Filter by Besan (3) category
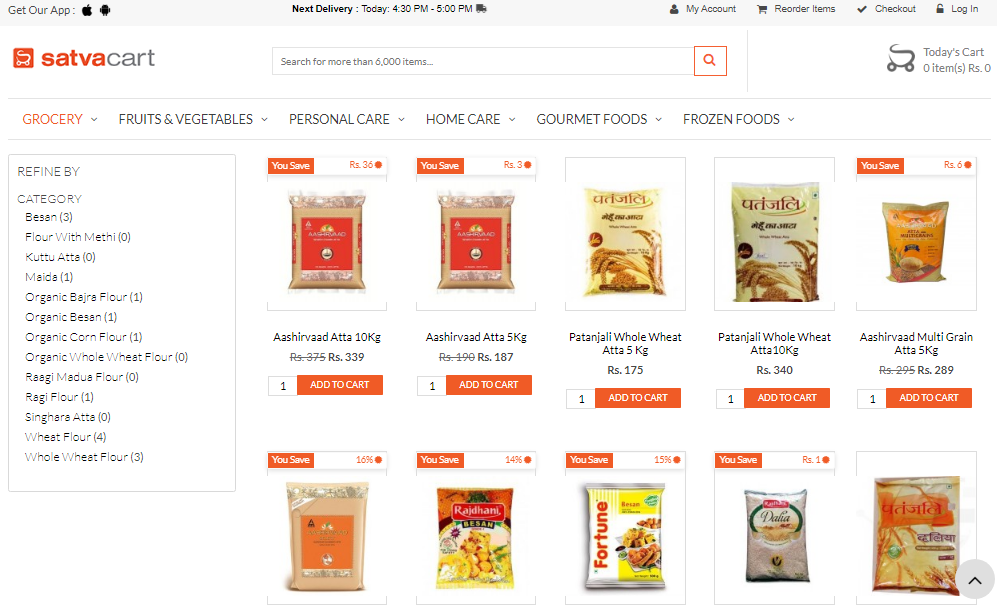Image resolution: width=997 pixels, height=616 pixels. [49, 217]
